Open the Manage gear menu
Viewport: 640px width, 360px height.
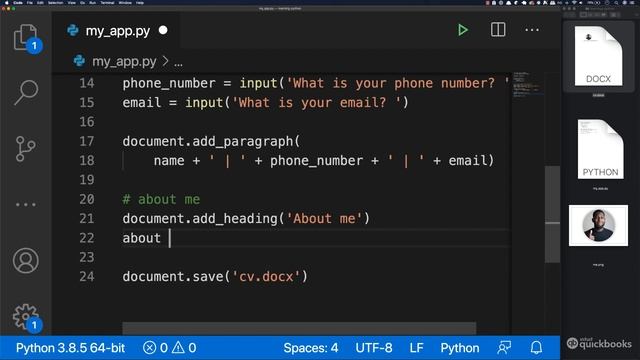26,316
